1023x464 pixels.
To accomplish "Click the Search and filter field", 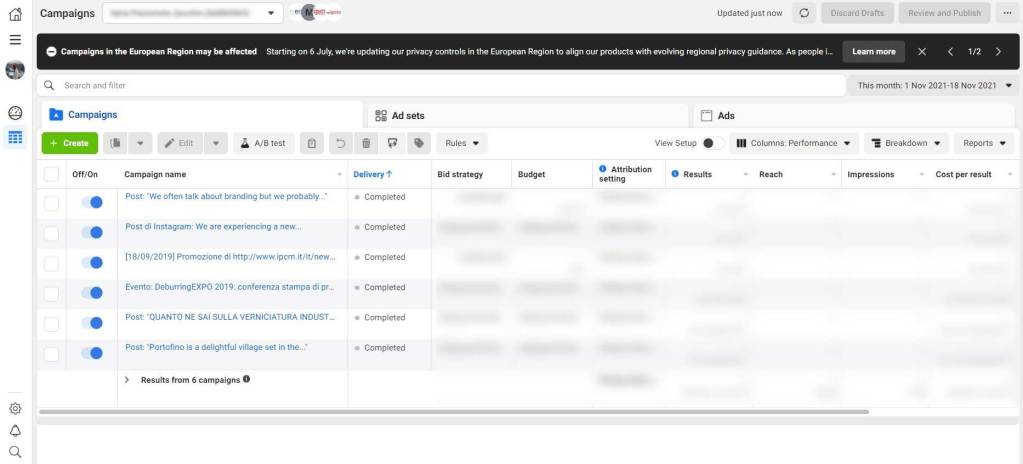I will point(440,86).
